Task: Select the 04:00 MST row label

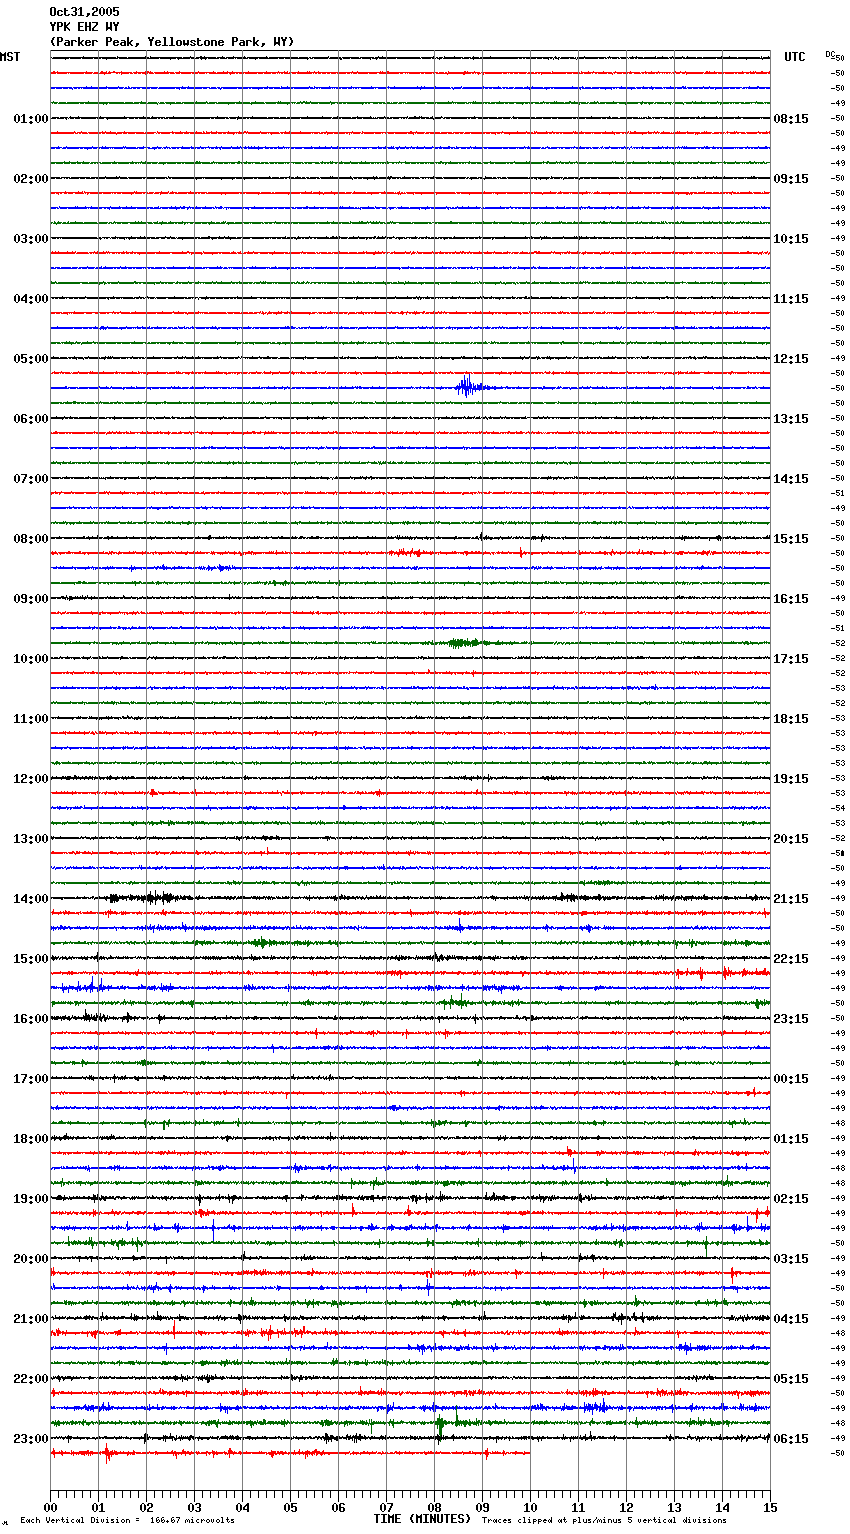Action: click(x=31, y=299)
